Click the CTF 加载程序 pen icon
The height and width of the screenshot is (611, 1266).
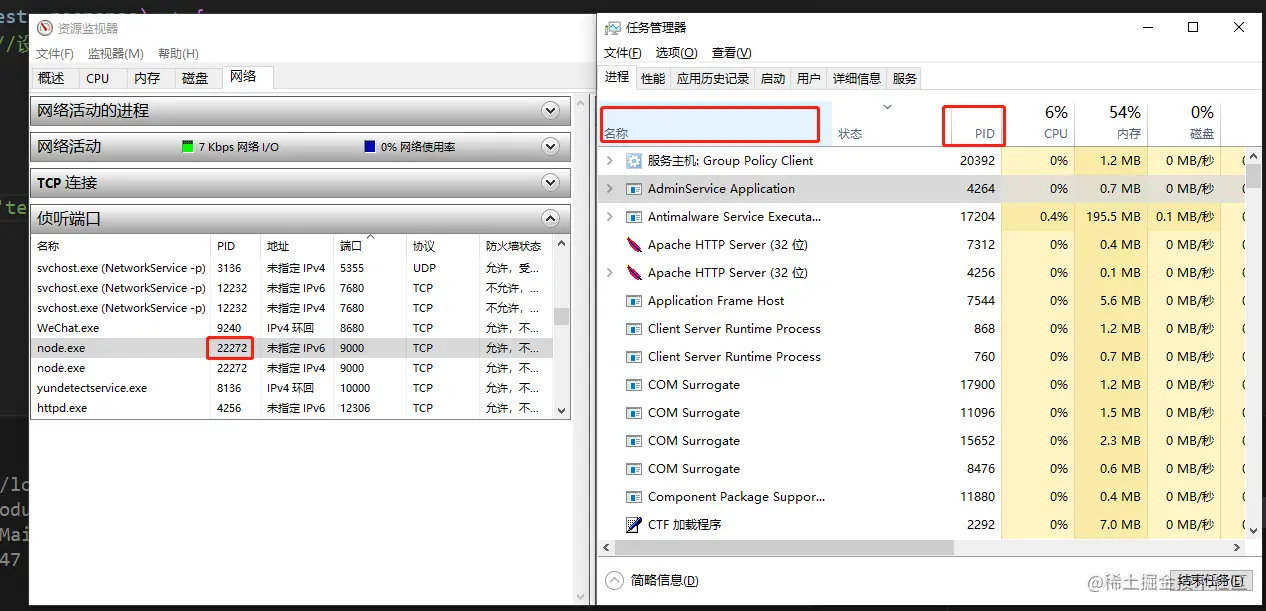[x=633, y=524]
